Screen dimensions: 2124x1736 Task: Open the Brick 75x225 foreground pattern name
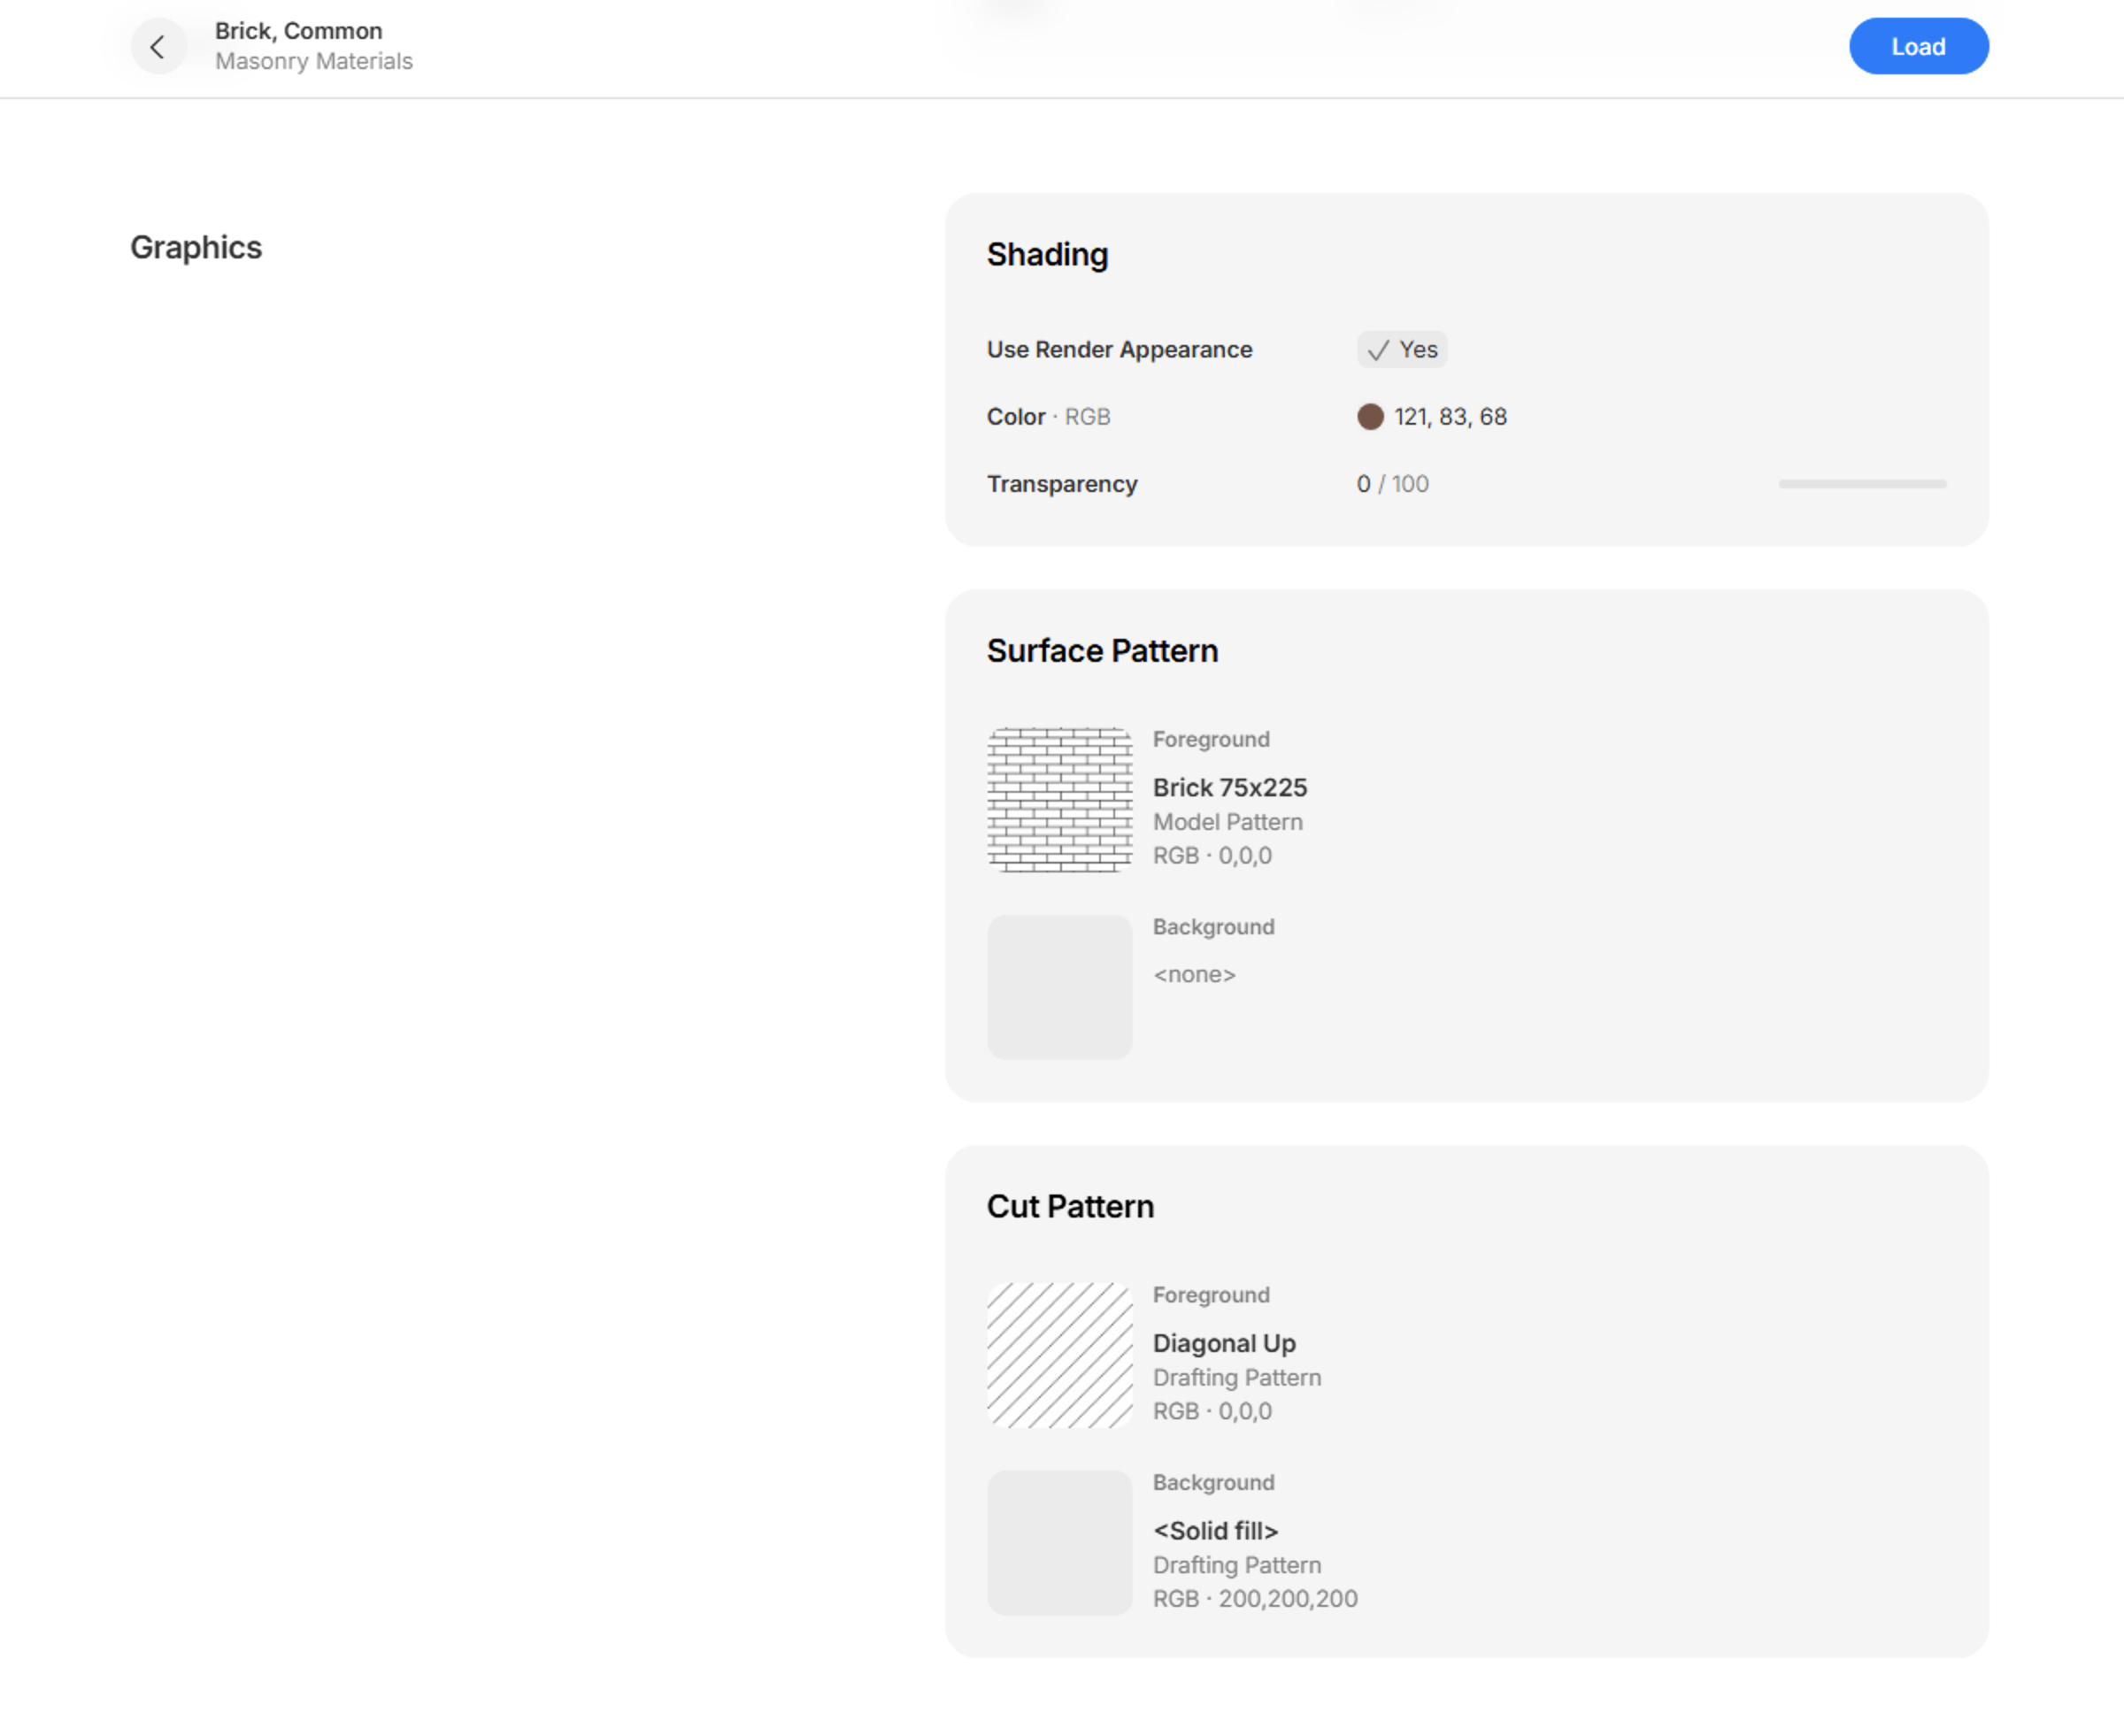tap(1229, 788)
